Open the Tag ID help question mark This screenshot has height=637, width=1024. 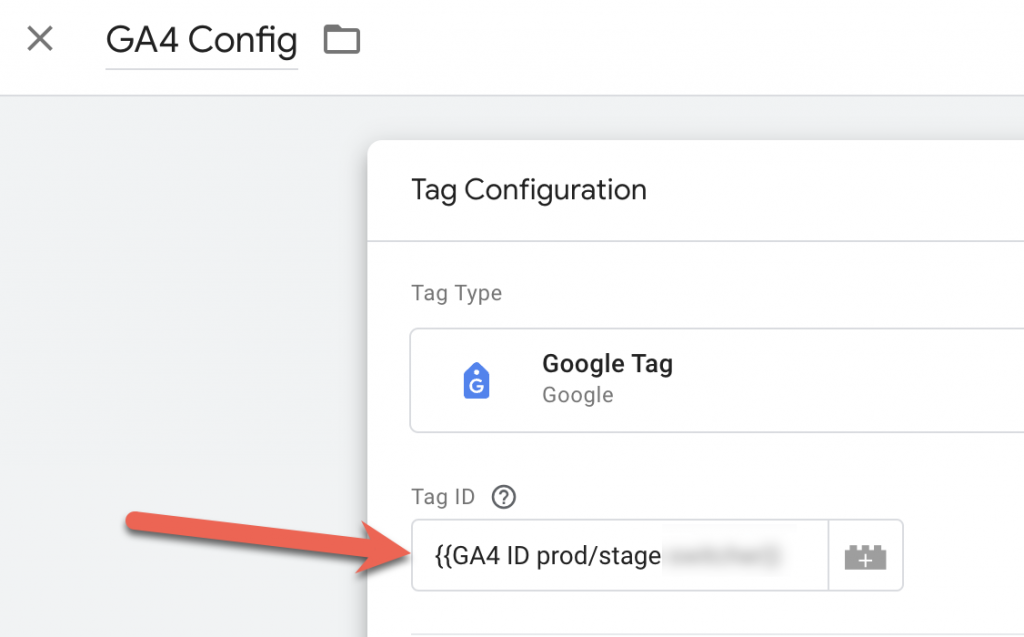(504, 497)
